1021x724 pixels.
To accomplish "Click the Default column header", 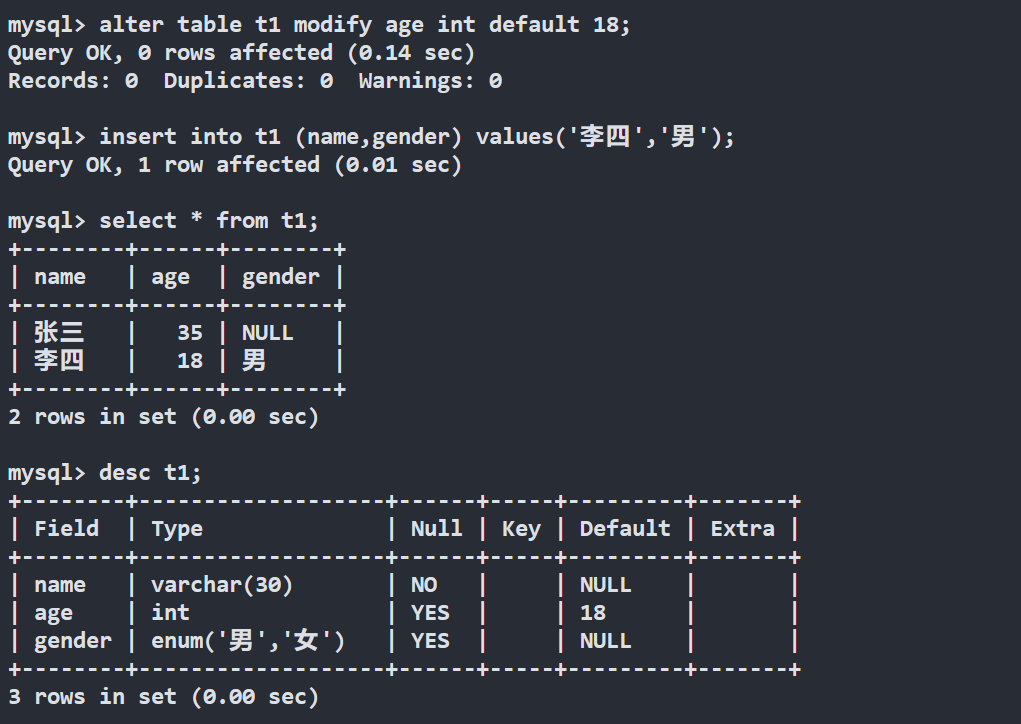I will pyautogui.click(x=625, y=529).
